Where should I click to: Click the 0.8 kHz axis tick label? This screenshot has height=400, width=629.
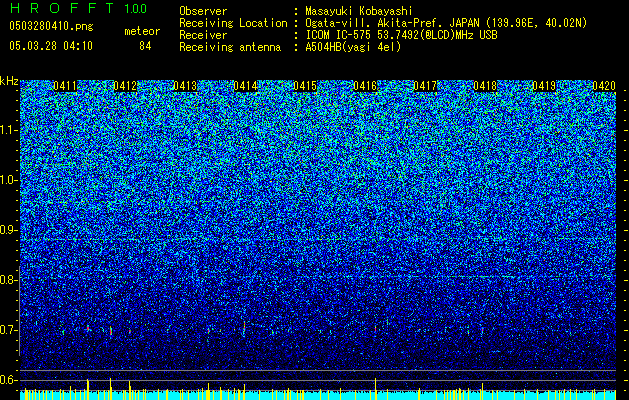[8, 280]
